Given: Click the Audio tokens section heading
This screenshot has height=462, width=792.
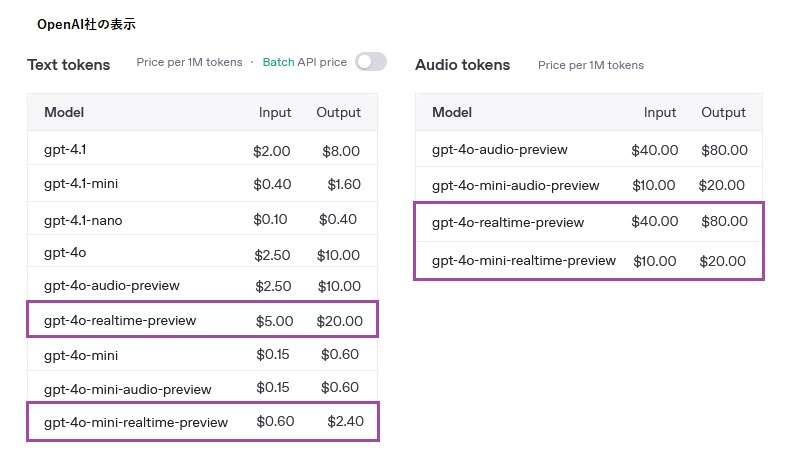Looking at the screenshot, I should pyautogui.click(x=462, y=65).
